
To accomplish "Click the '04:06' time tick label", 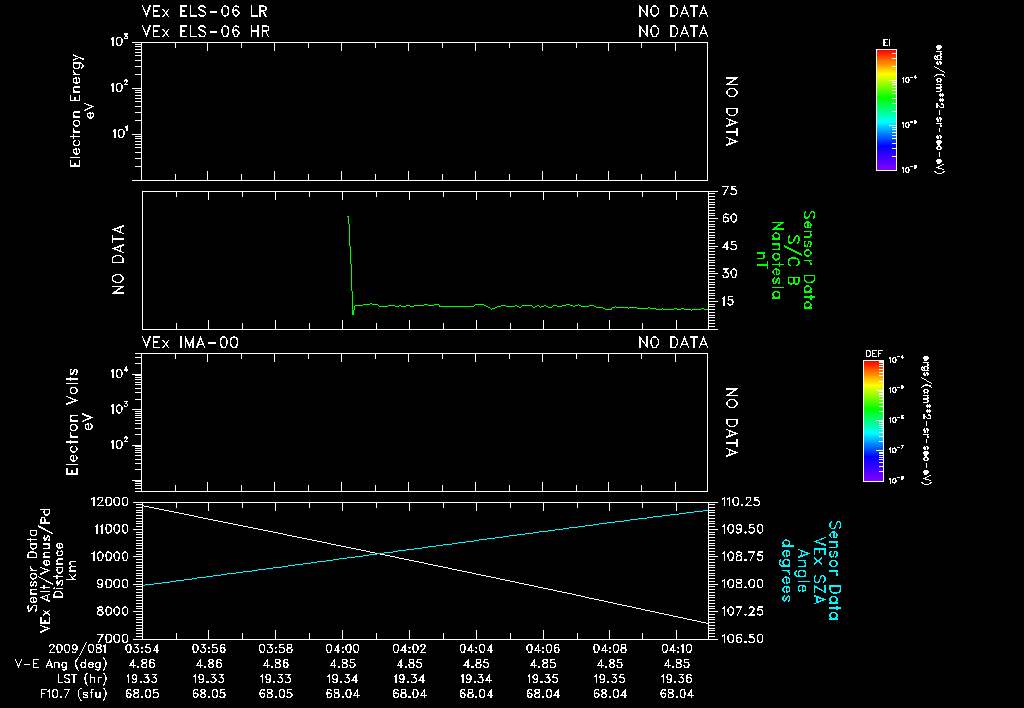I will pos(543,649).
